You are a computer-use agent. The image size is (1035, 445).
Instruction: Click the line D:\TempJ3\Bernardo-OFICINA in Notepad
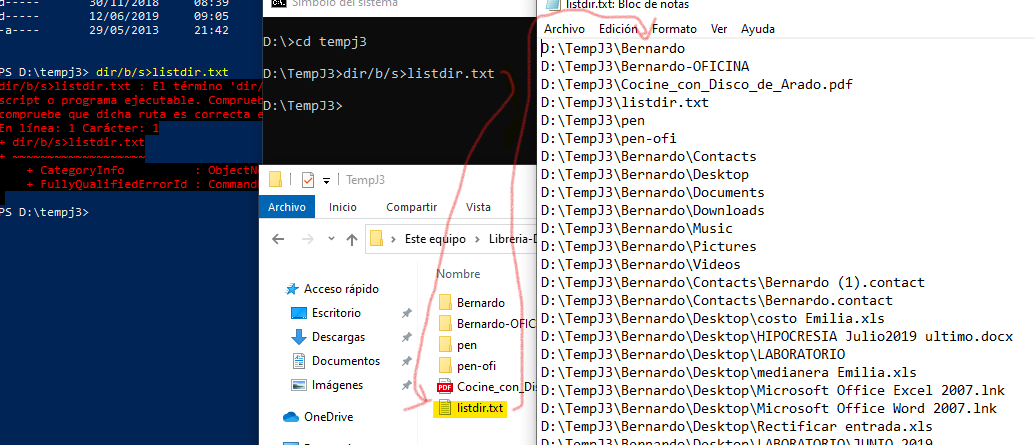coord(645,67)
